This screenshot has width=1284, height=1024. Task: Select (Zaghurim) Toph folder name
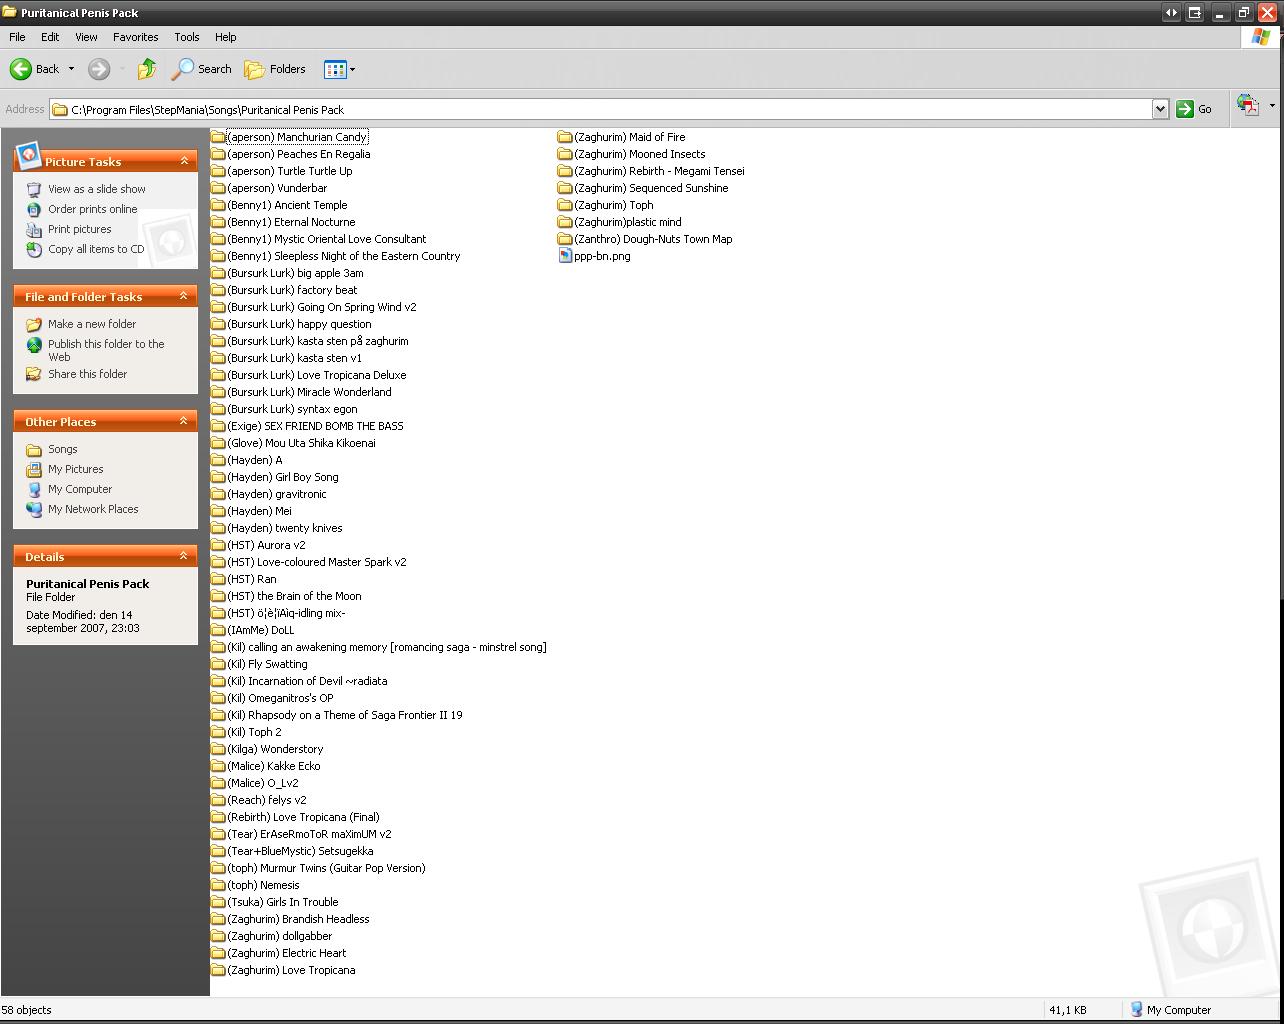[x=613, y=205]
